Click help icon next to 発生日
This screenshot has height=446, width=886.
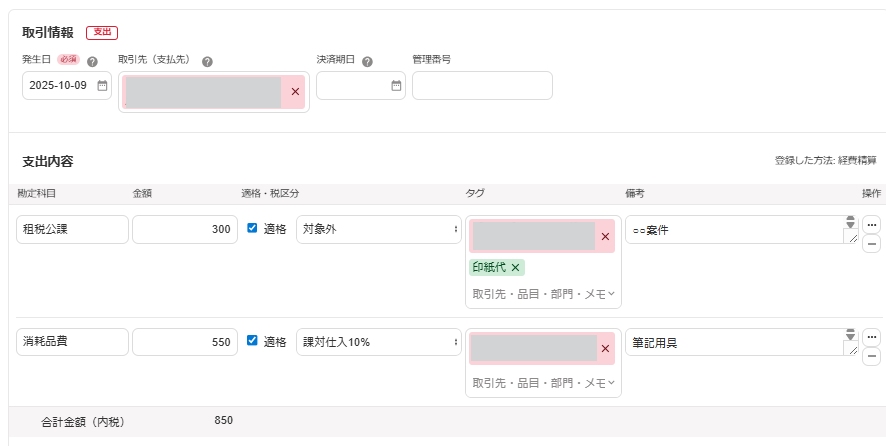pos(92,61)
